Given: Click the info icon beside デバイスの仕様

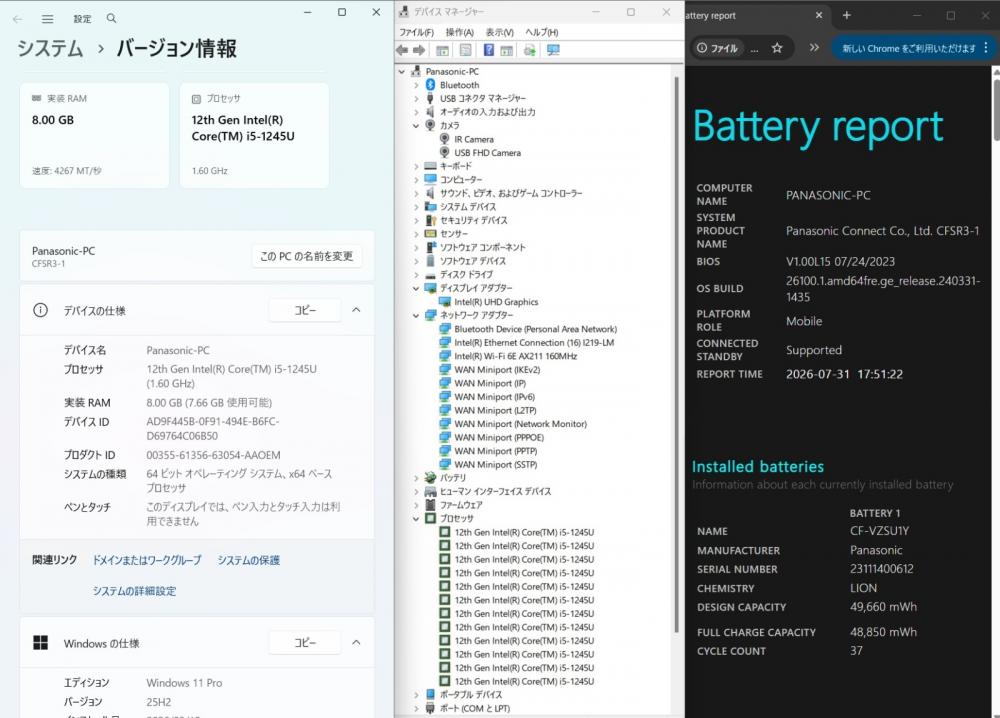Looking at the screenshot, I should tap(40, 311).
